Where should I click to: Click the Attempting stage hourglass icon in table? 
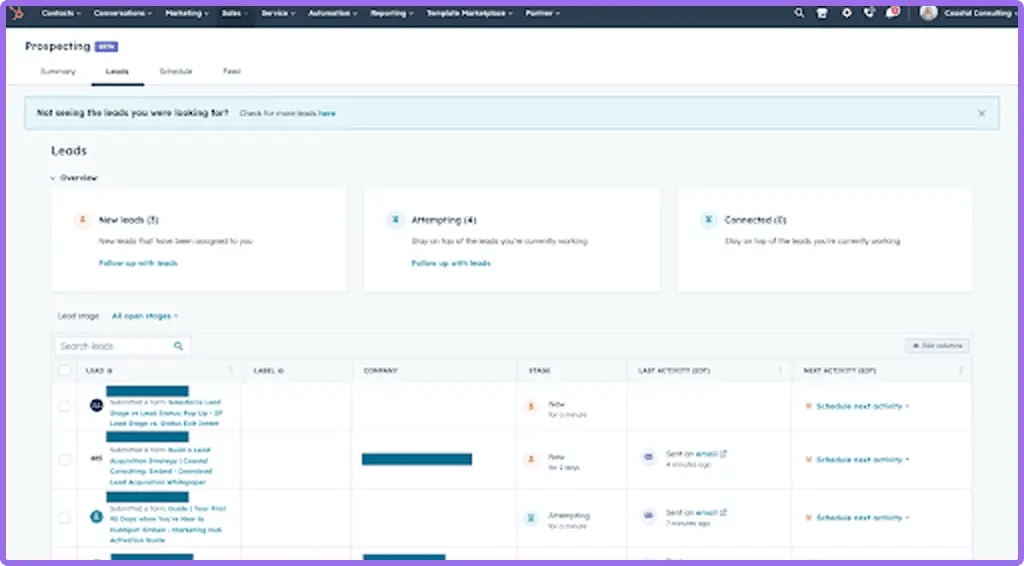pos(532,518)
